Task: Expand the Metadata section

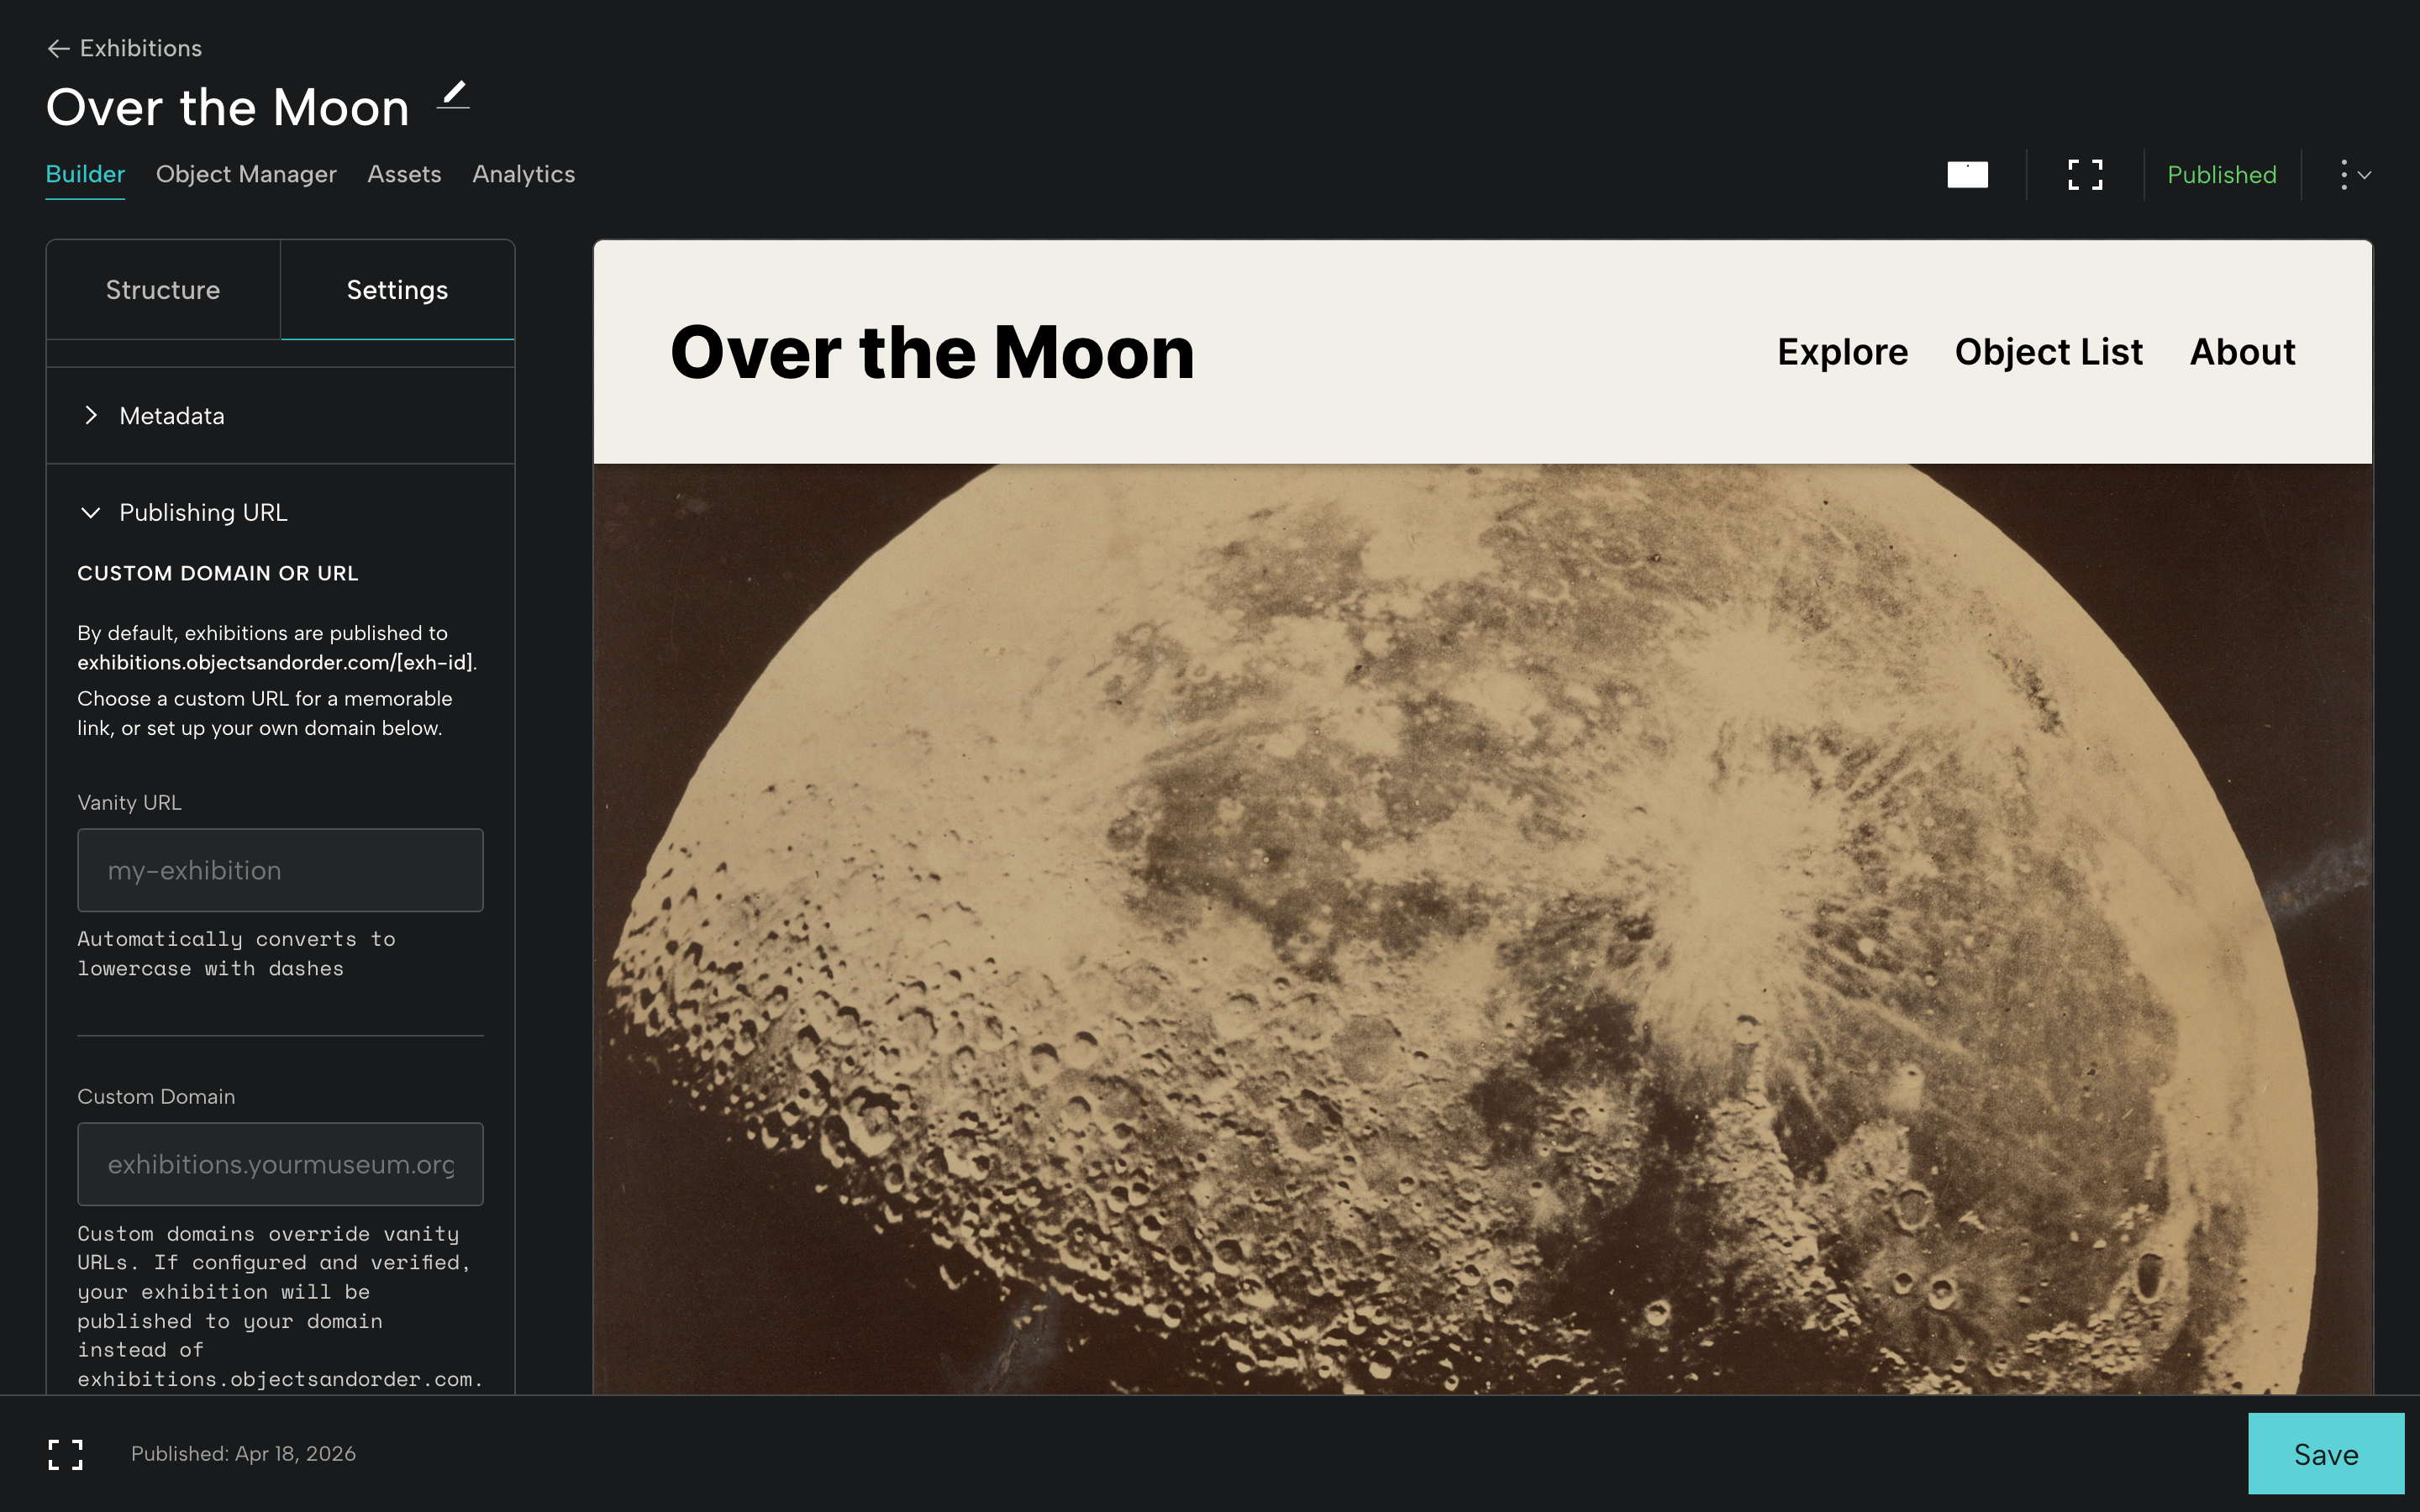Action: [x=280, y=416]
